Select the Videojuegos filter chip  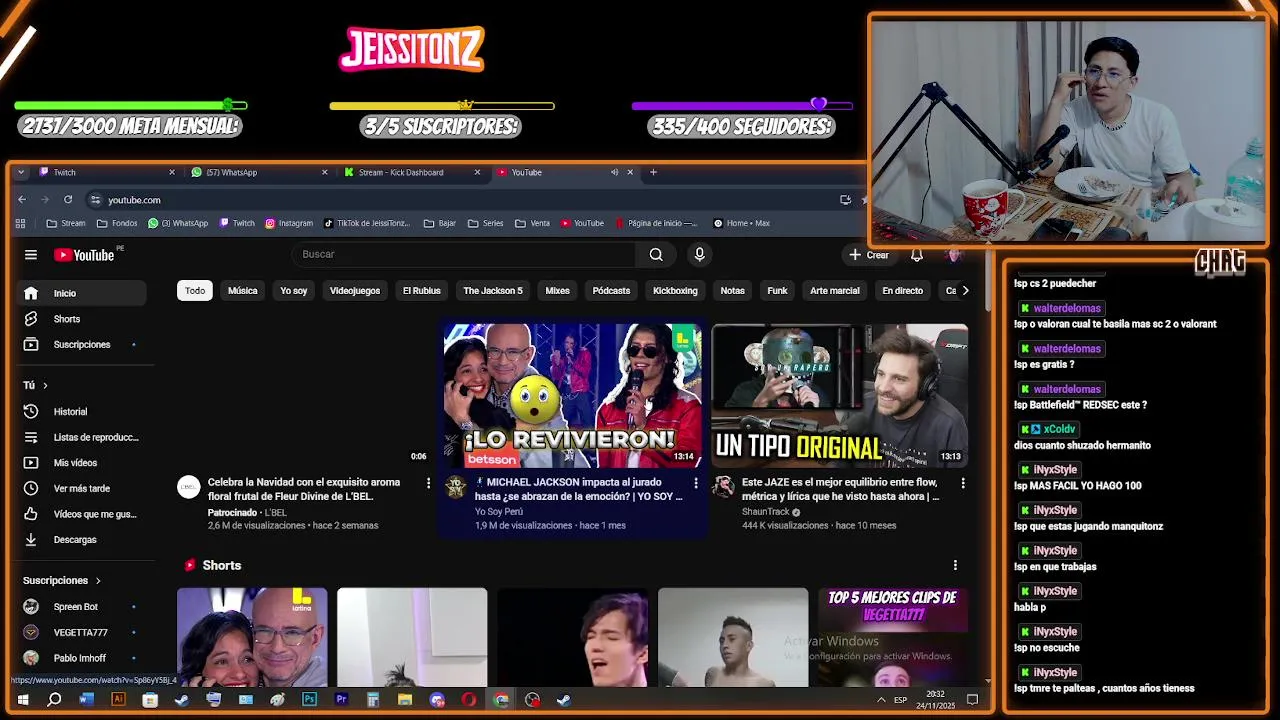(355, 291)
